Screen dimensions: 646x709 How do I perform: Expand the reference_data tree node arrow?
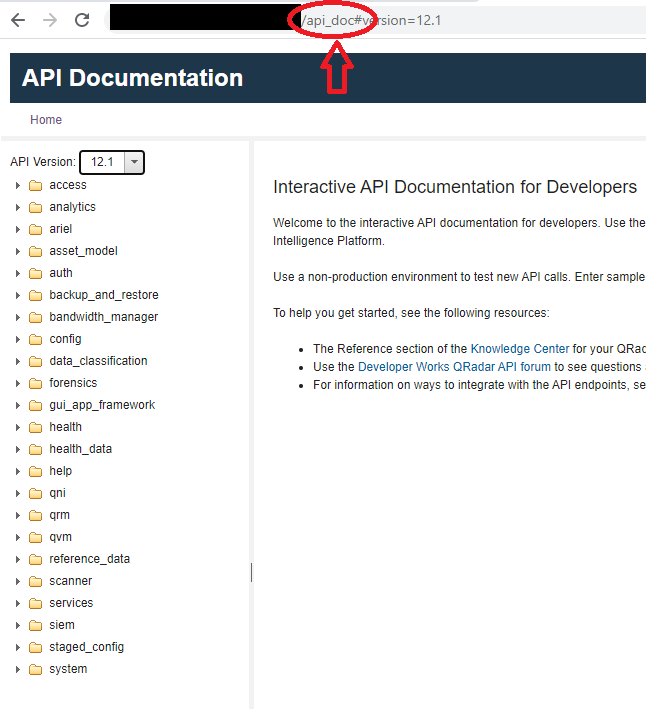click(x=18, y=559)
